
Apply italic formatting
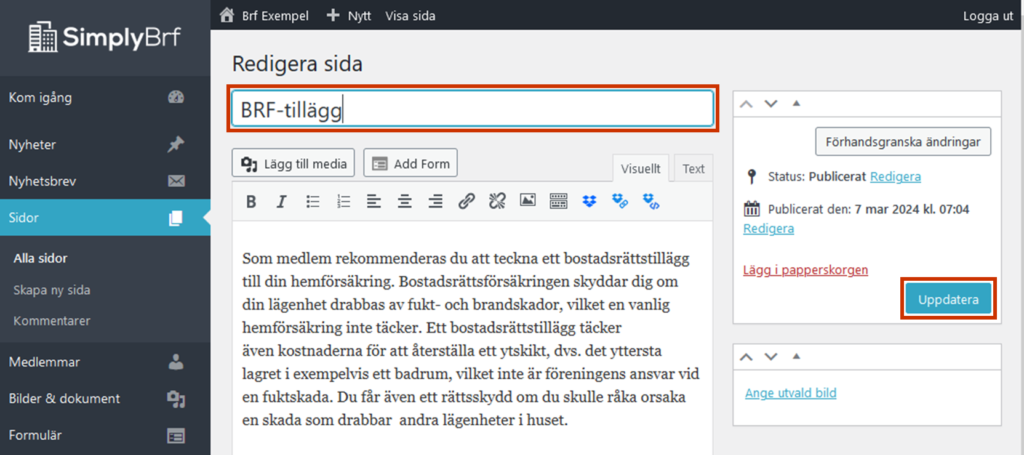[281, 202]
